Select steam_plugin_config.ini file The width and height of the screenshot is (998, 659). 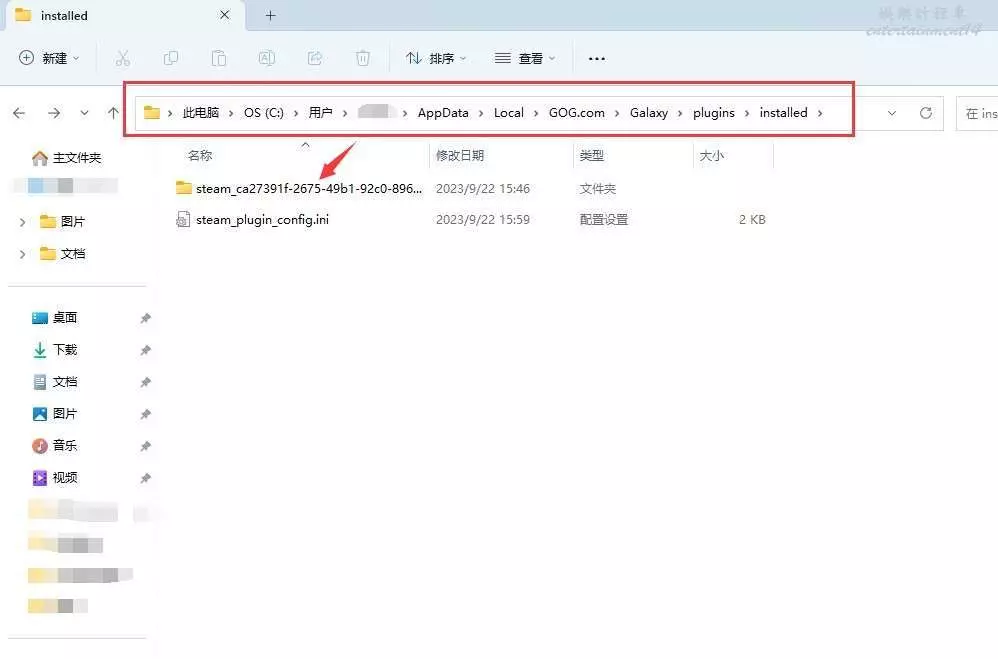click(262, 219)
